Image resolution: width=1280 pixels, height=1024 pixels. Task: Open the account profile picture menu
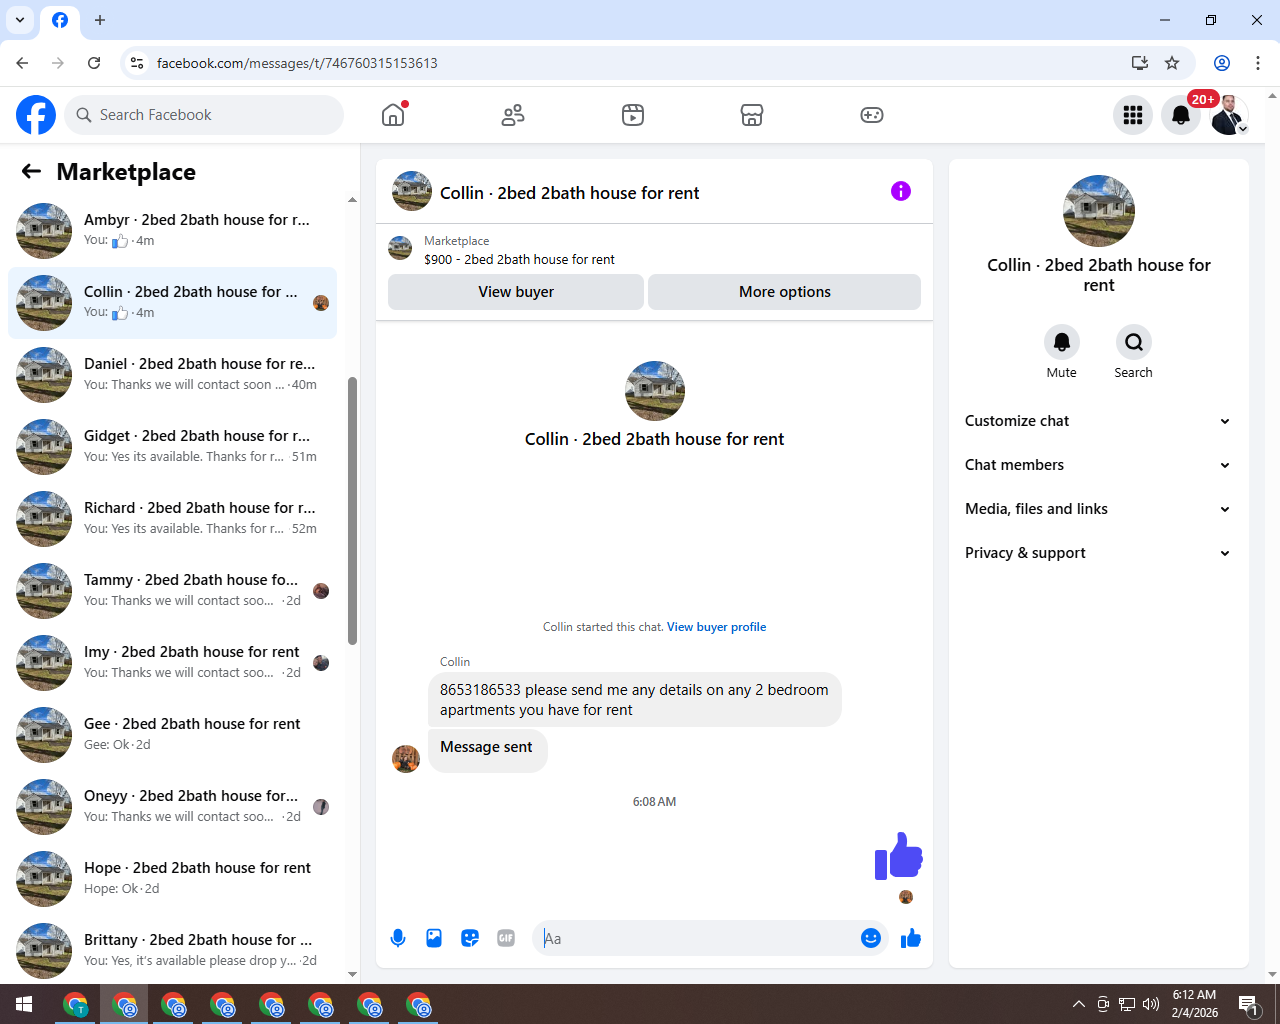click(x=1229, y=115)
